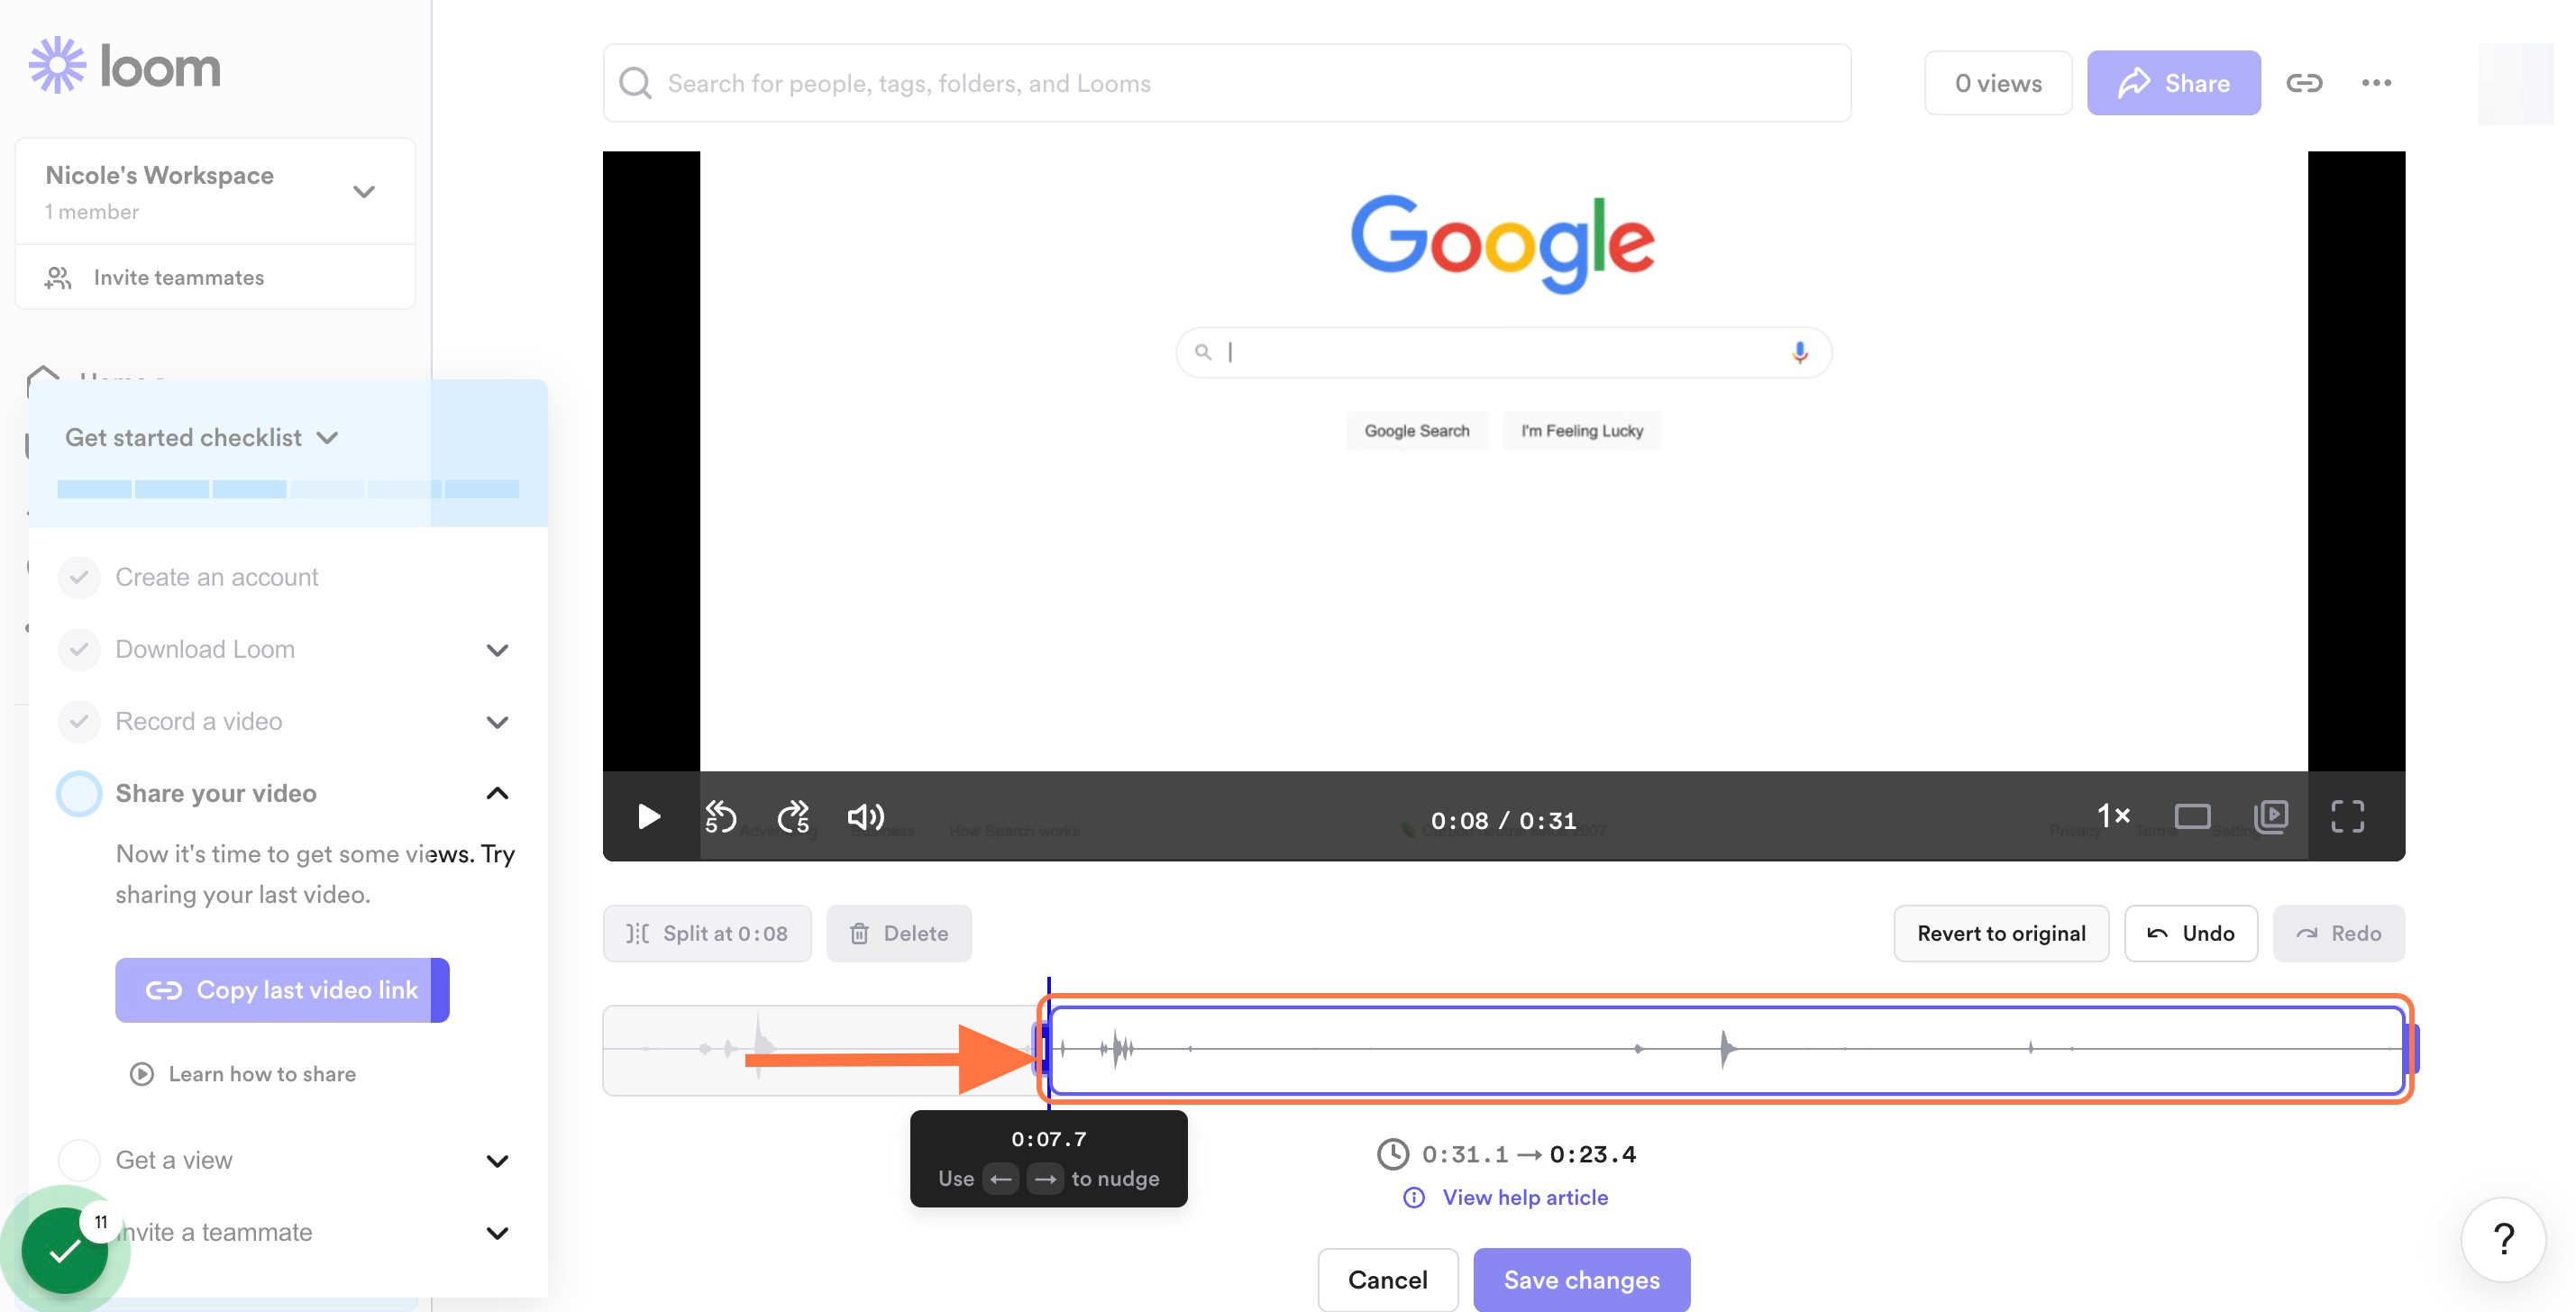Viewport: 2576px width, 1312px height.
Task: Enter fullscreen mode
Action: 2347,817
